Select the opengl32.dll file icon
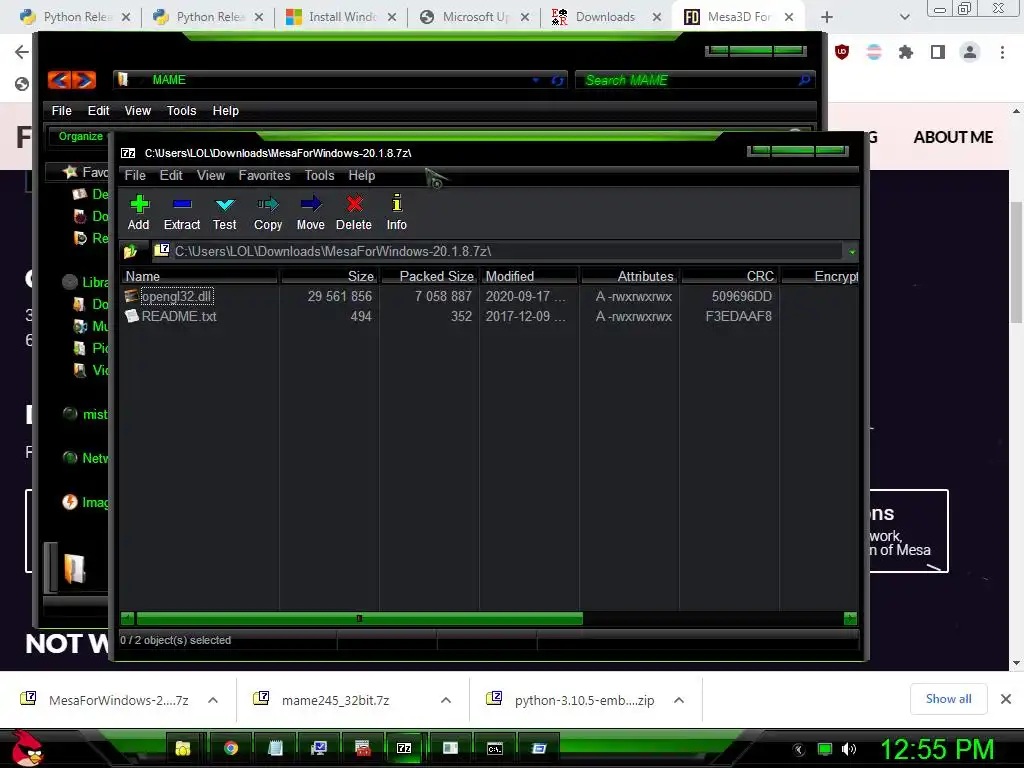 point(131,296)
